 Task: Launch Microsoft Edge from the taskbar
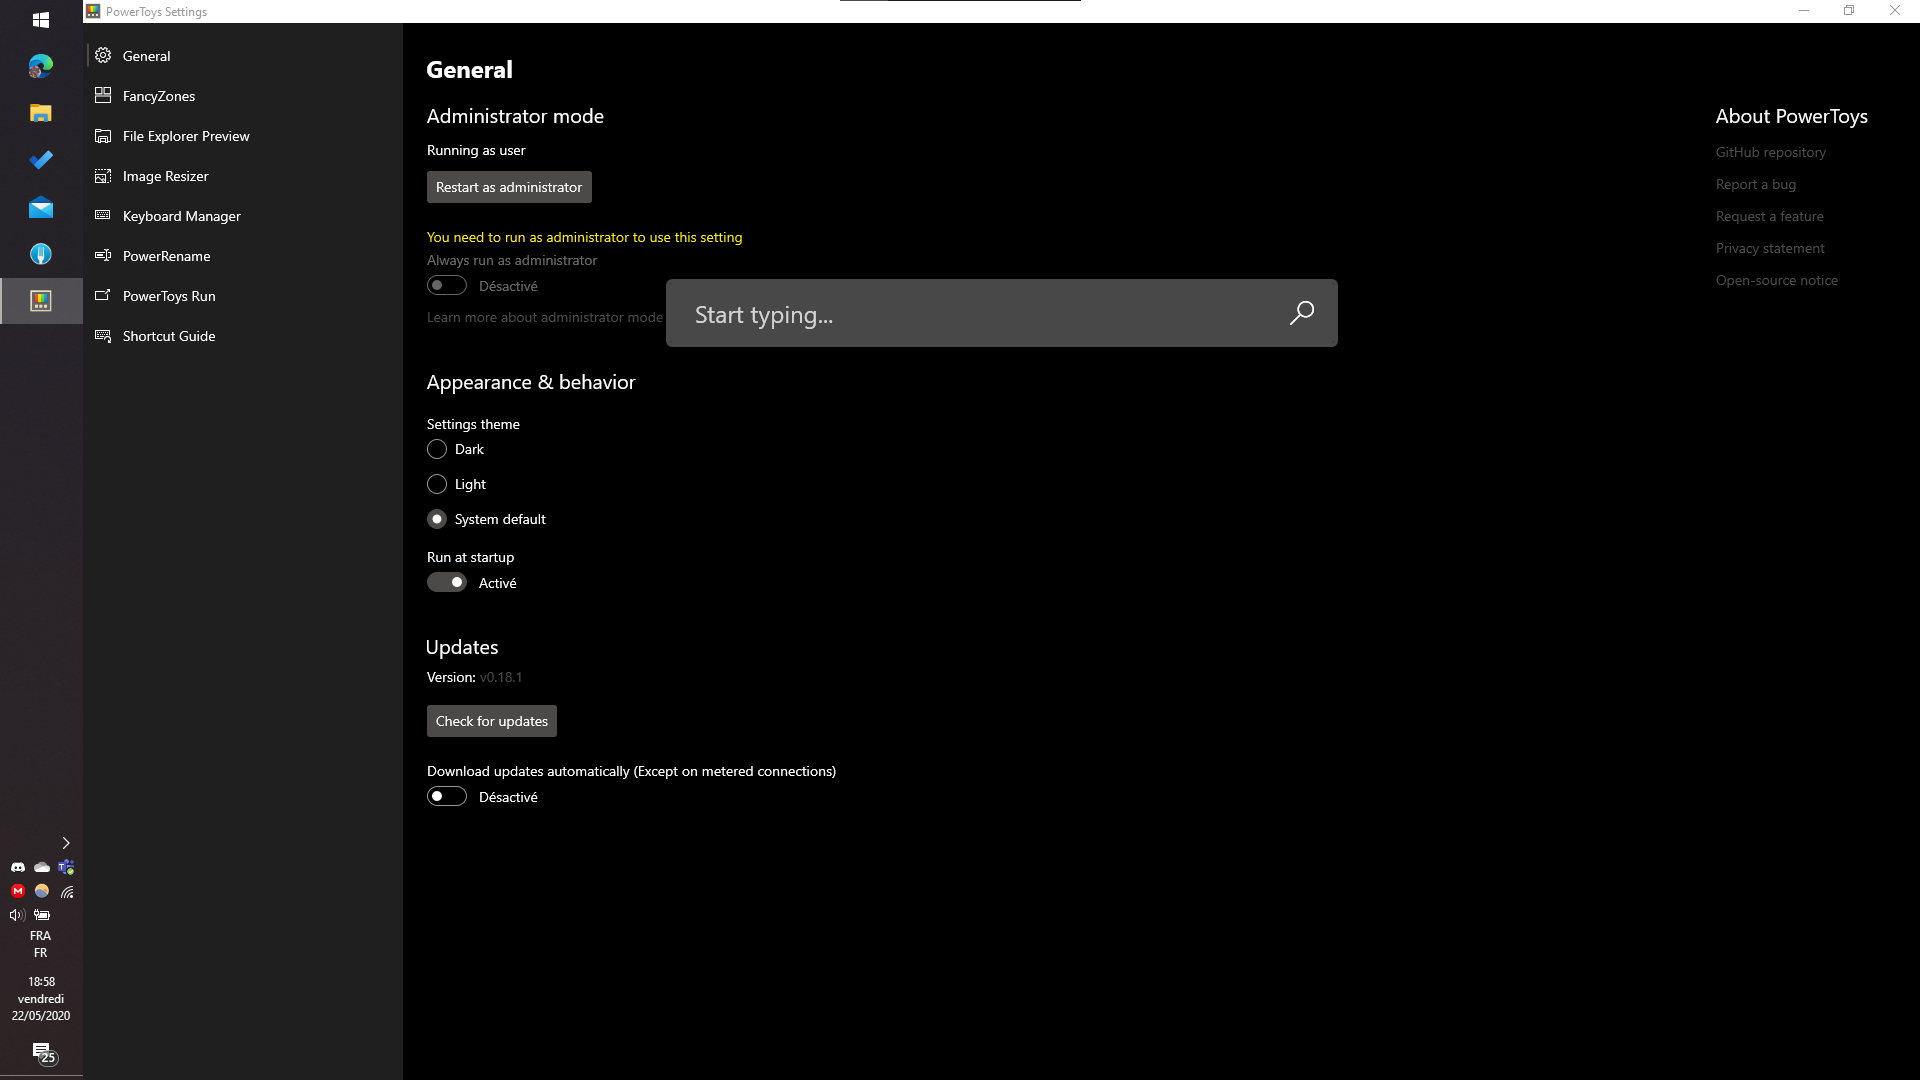[x=41, y=66]
